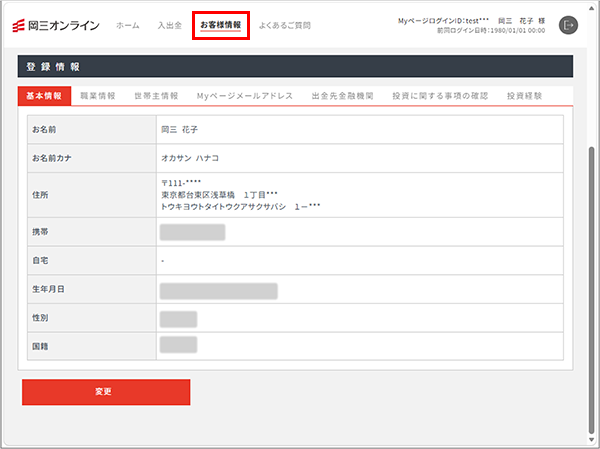Open the 出金先金融機関 tab
This screenshot has height=449, width=600.
(342, 96)
